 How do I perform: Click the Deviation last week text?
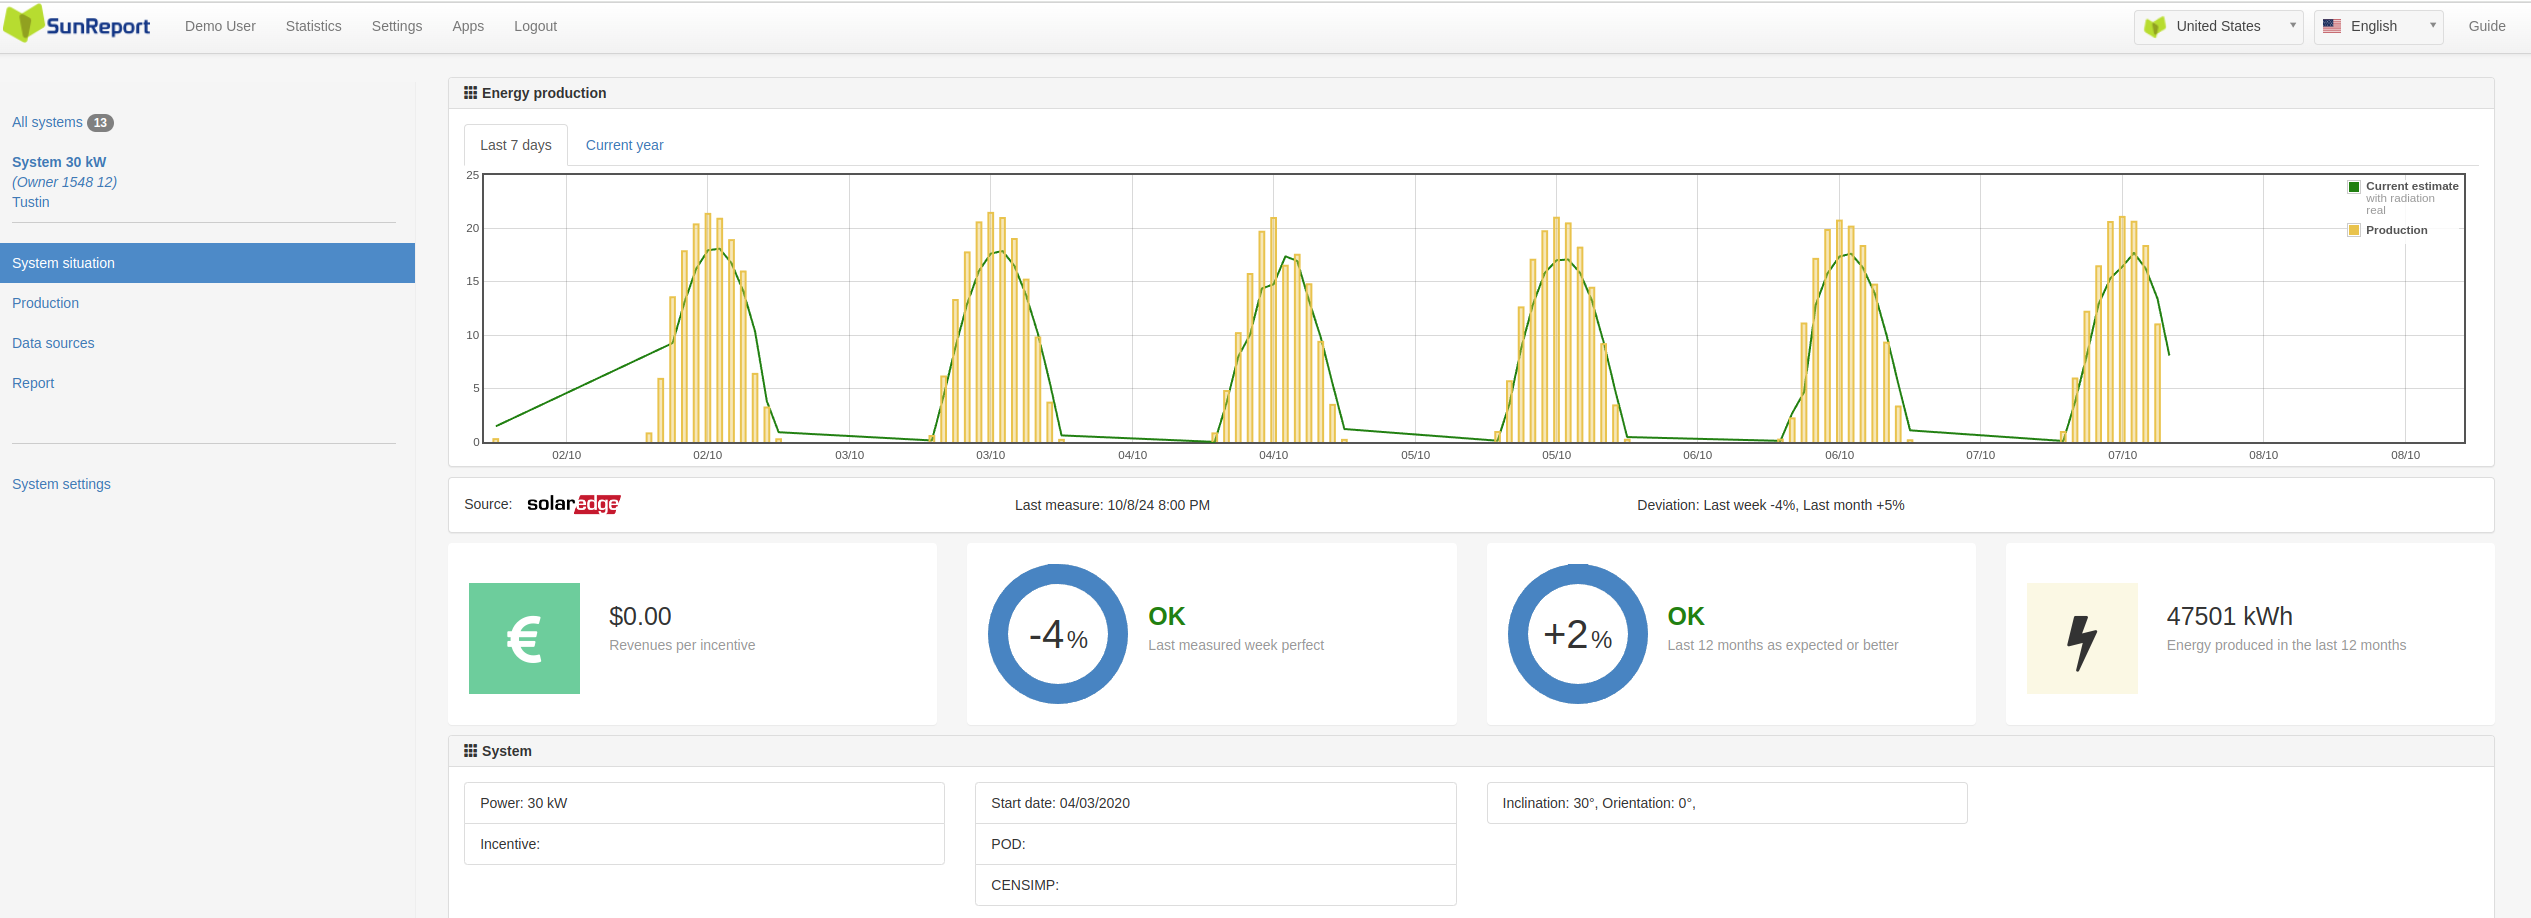[1770, 505]
